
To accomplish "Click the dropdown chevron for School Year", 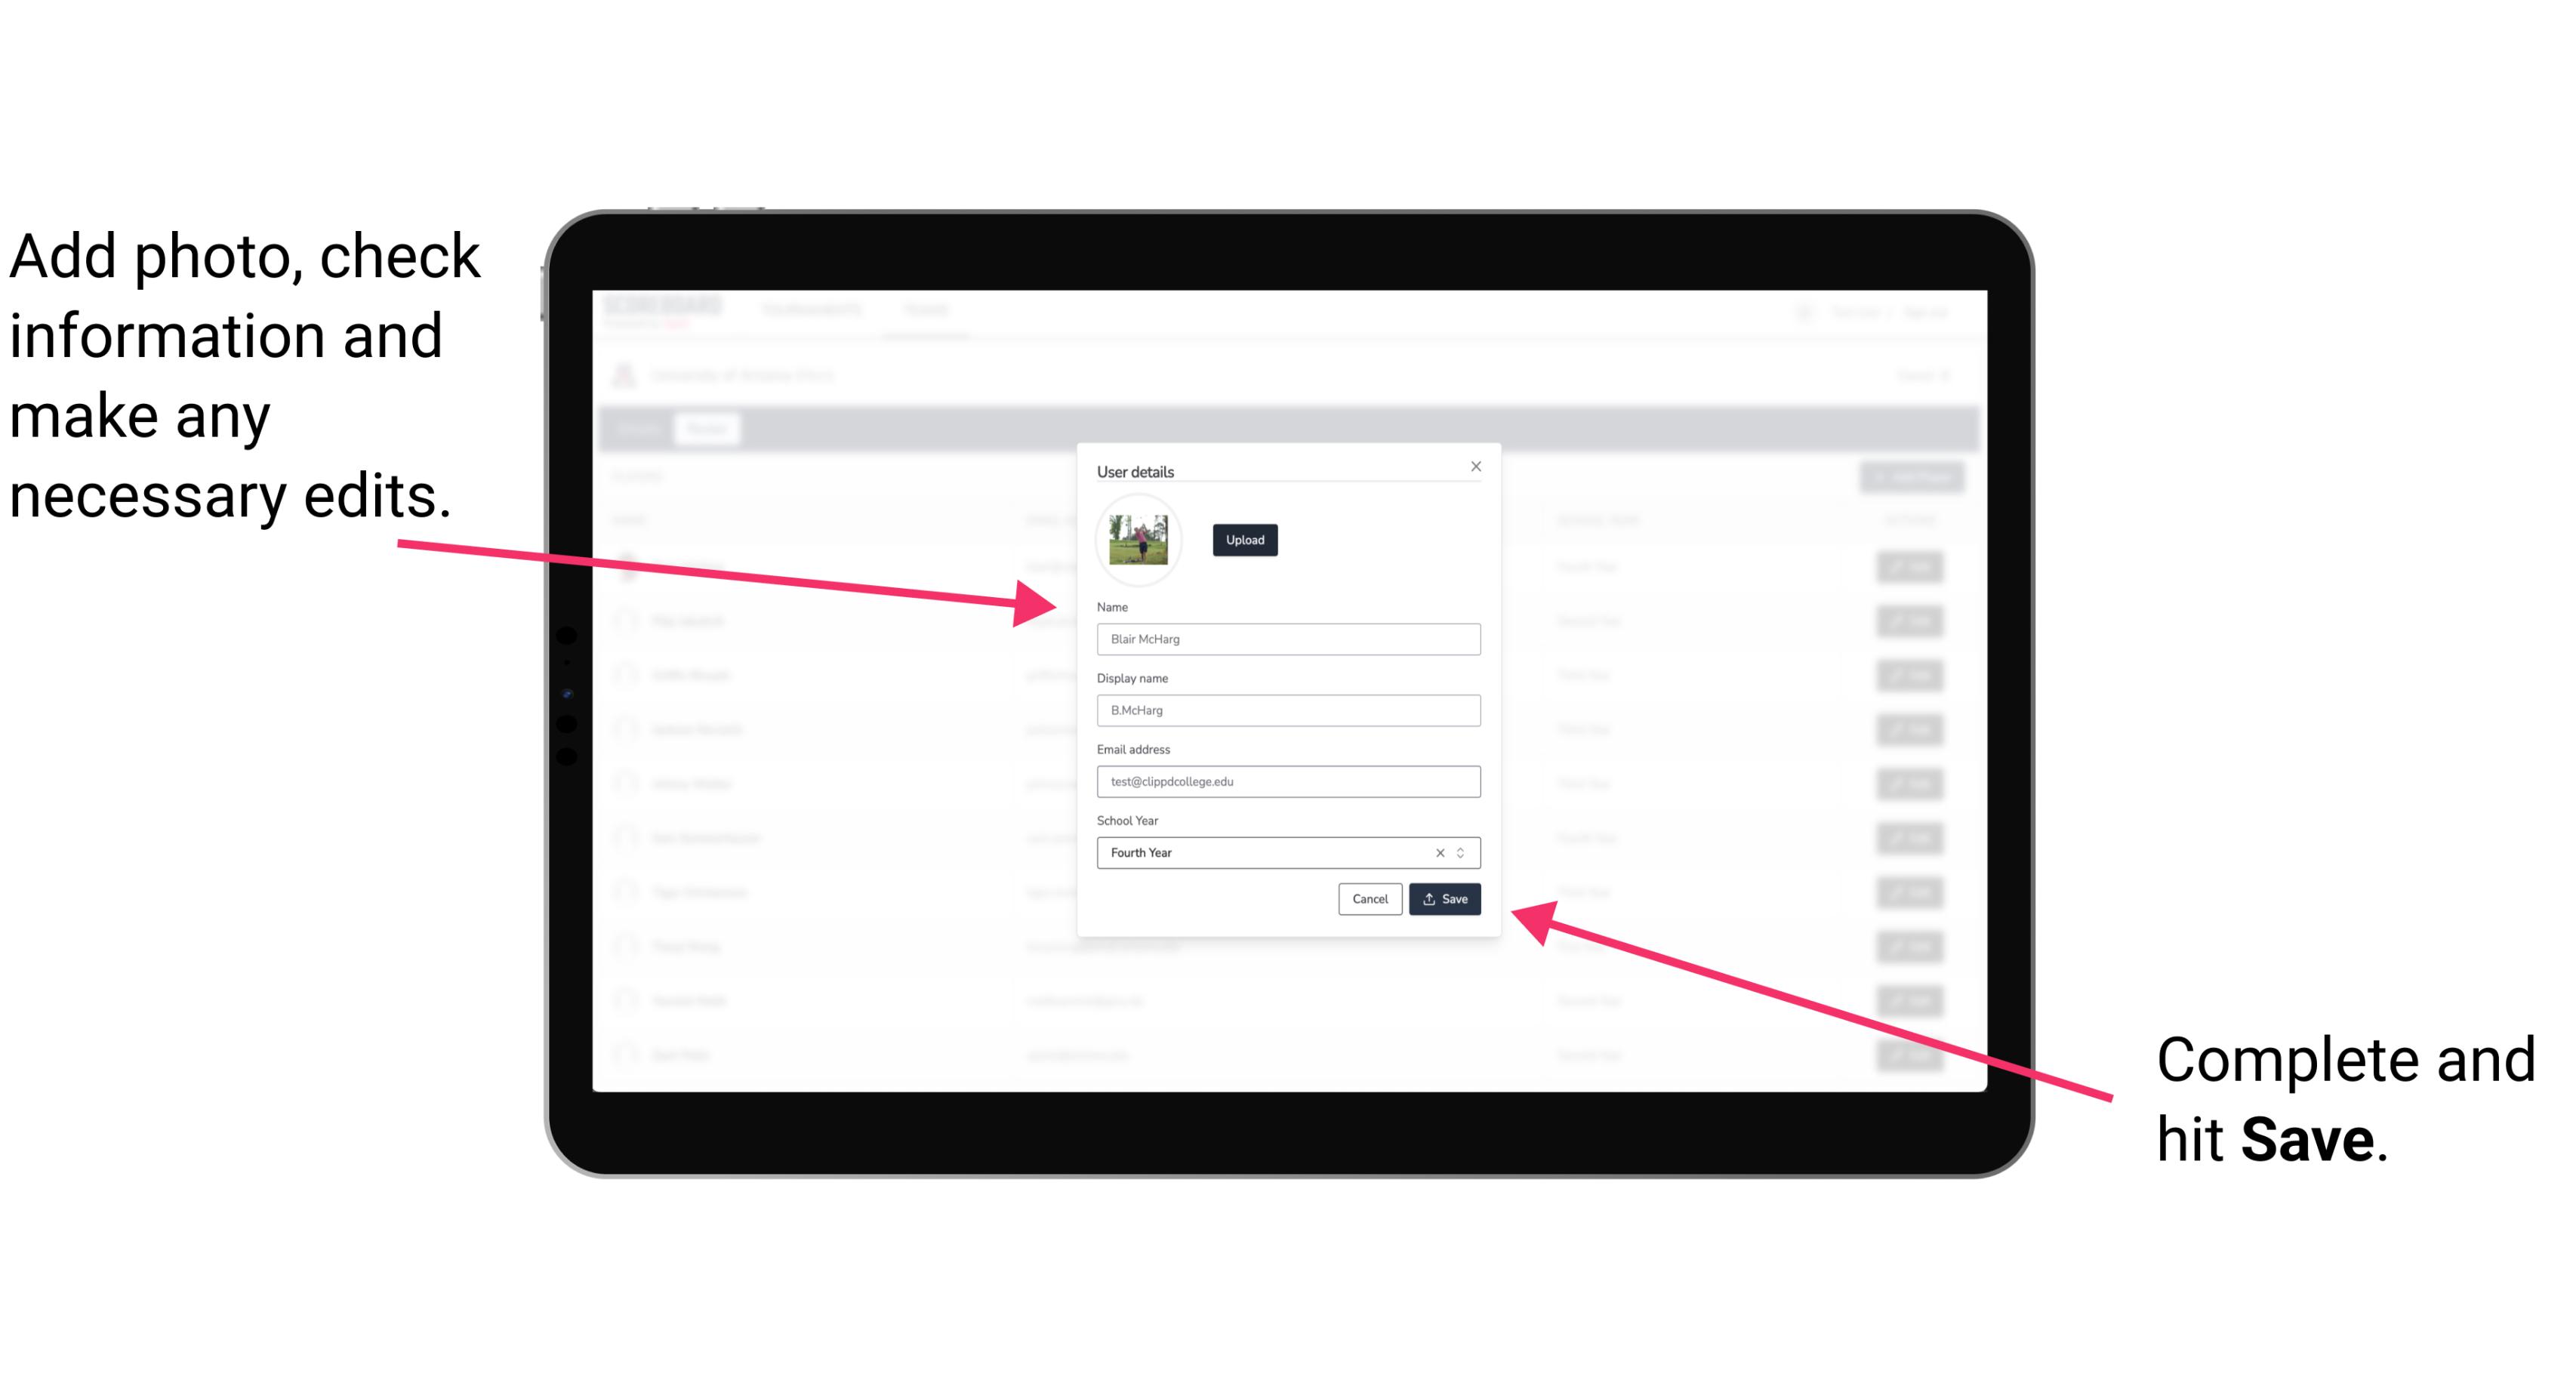I will point(1463,852).
